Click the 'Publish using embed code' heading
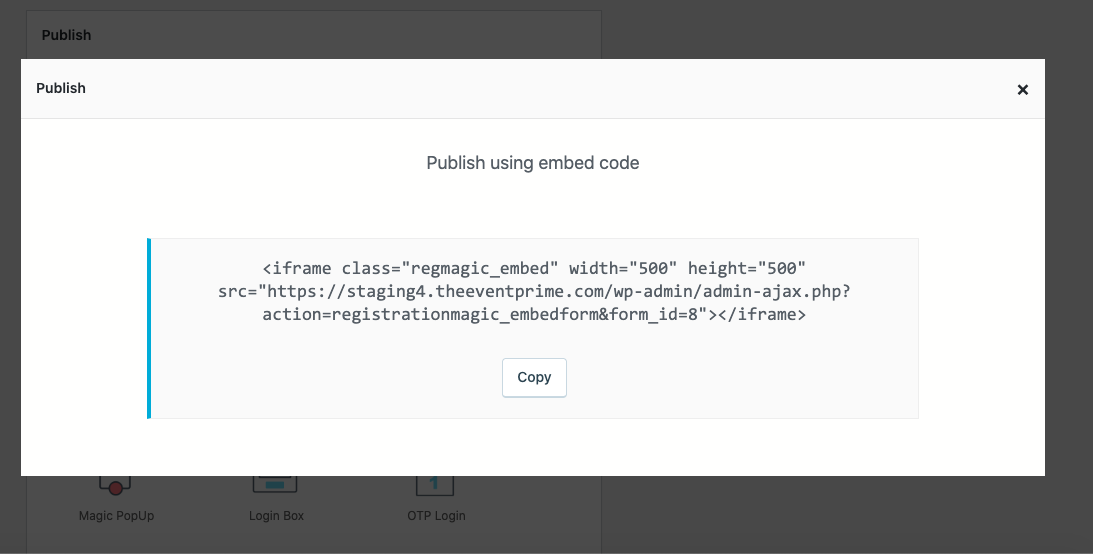 point(532,163)
